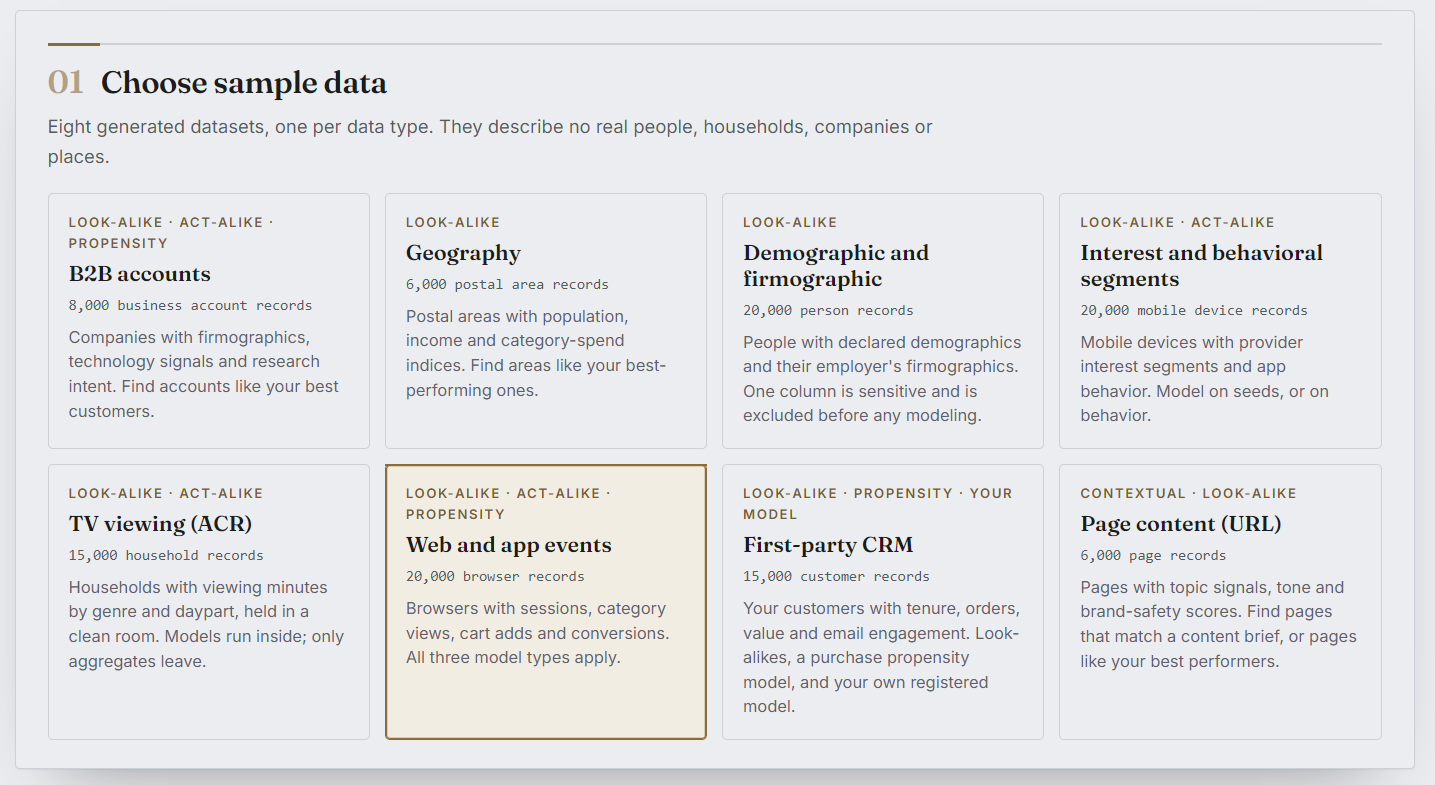Click the tag line above Web and app events
The image size is (1435, 785).
tap(508, 503)
